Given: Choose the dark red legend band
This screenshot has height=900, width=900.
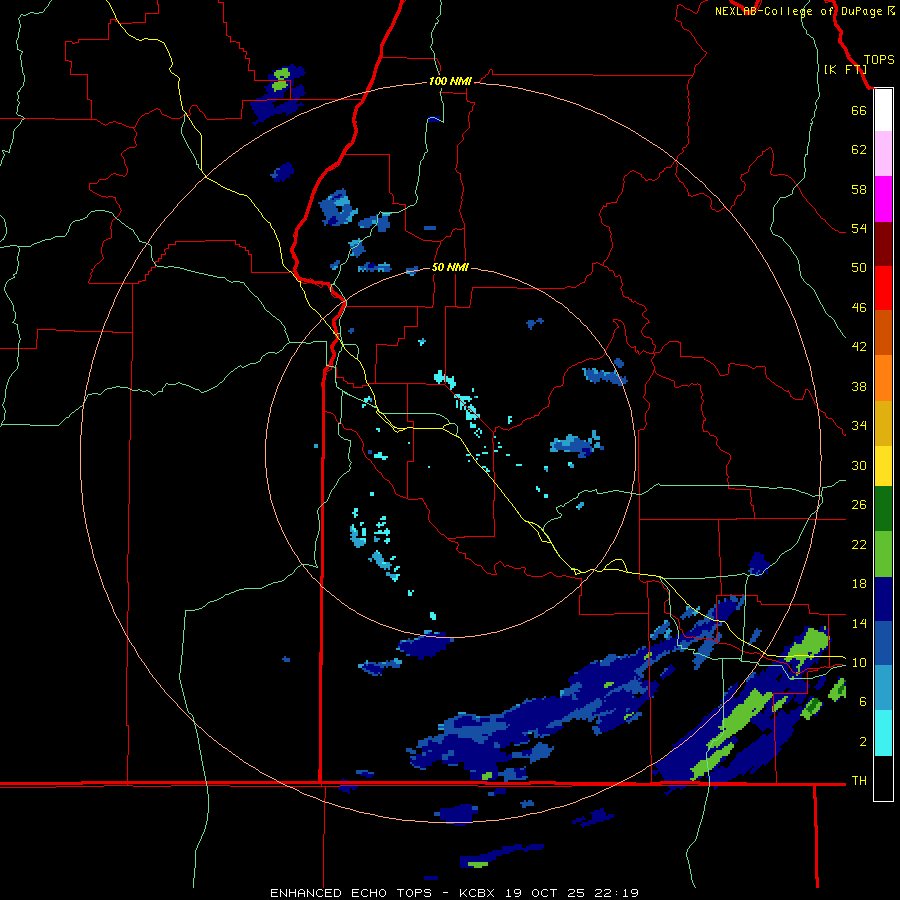Looking at the screenshot, I should tap(883, 243).
